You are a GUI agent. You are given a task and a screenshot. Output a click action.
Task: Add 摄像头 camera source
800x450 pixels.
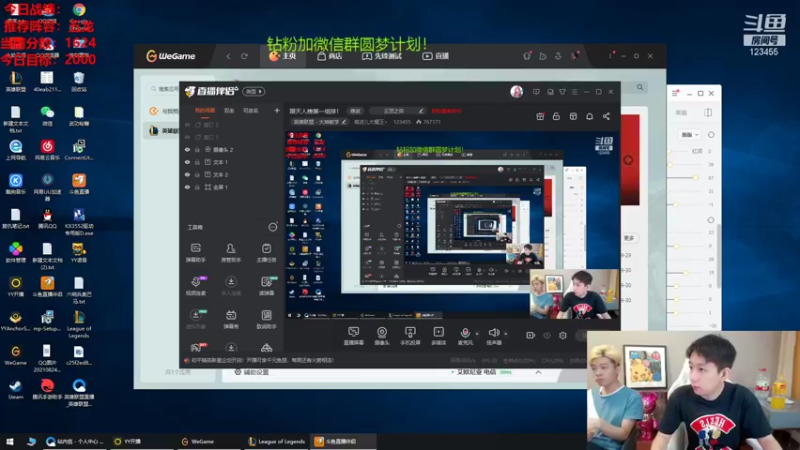(382, 336)
